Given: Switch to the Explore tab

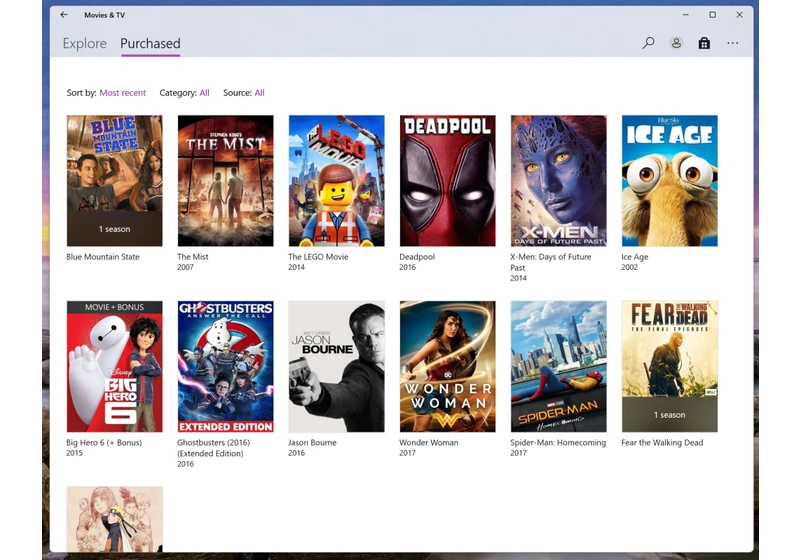Looking at the screenshot, I should tap(85, 43).
